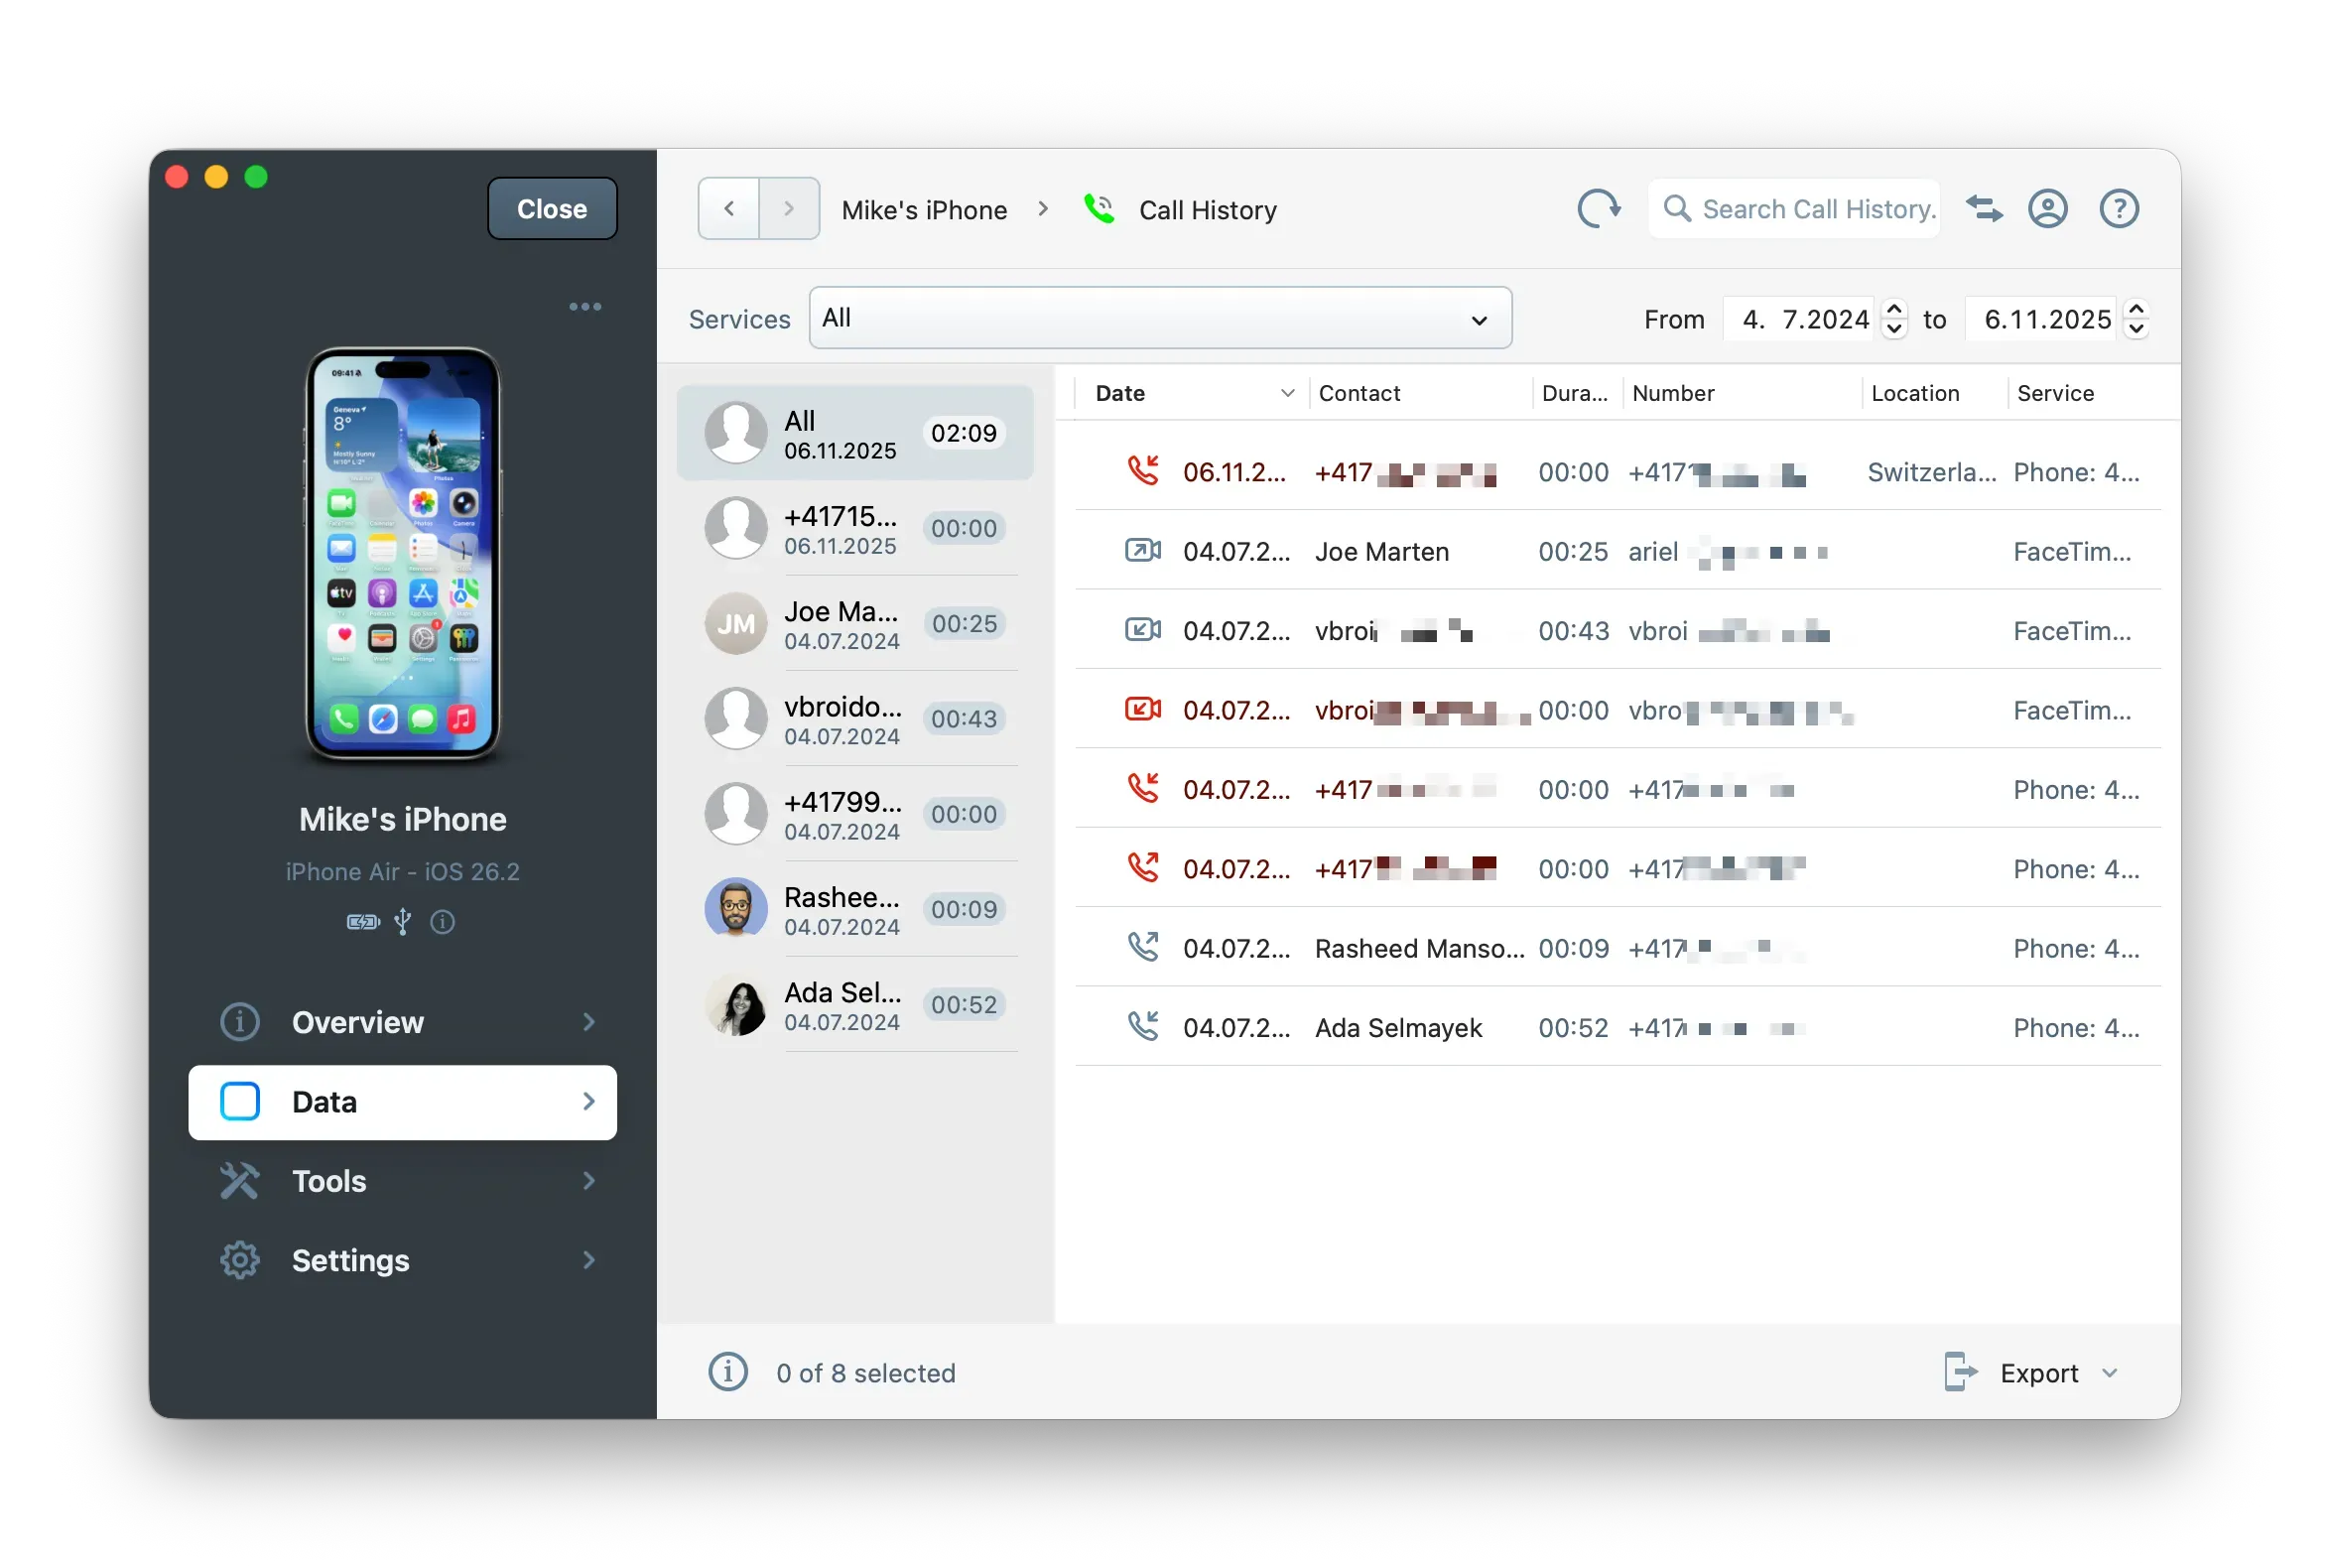This screenshot has height=1568, width=2330.
Task: Click the Search Call History field
Action: 1794,209
